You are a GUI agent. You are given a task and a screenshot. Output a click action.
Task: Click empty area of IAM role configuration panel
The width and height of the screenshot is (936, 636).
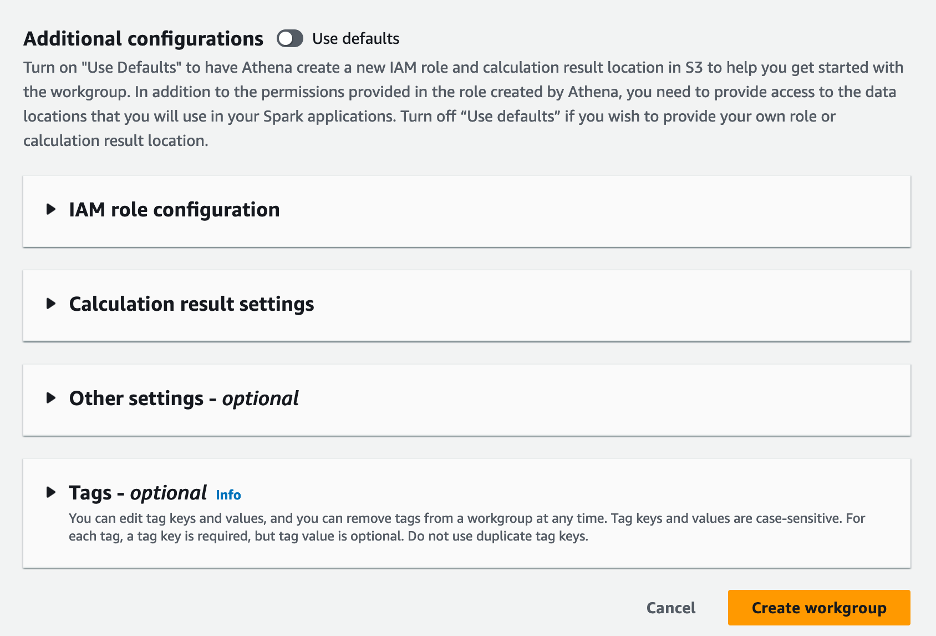pos(600,210)
